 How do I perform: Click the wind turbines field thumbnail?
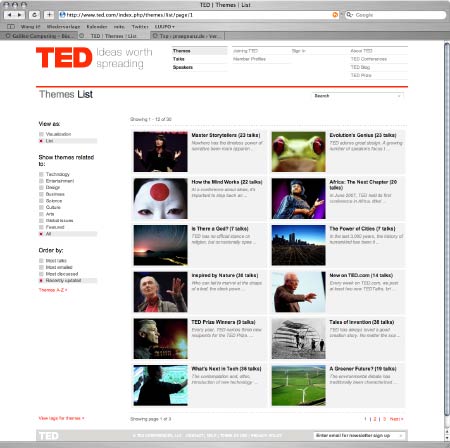pyautogui.click(x=298, y=385)
